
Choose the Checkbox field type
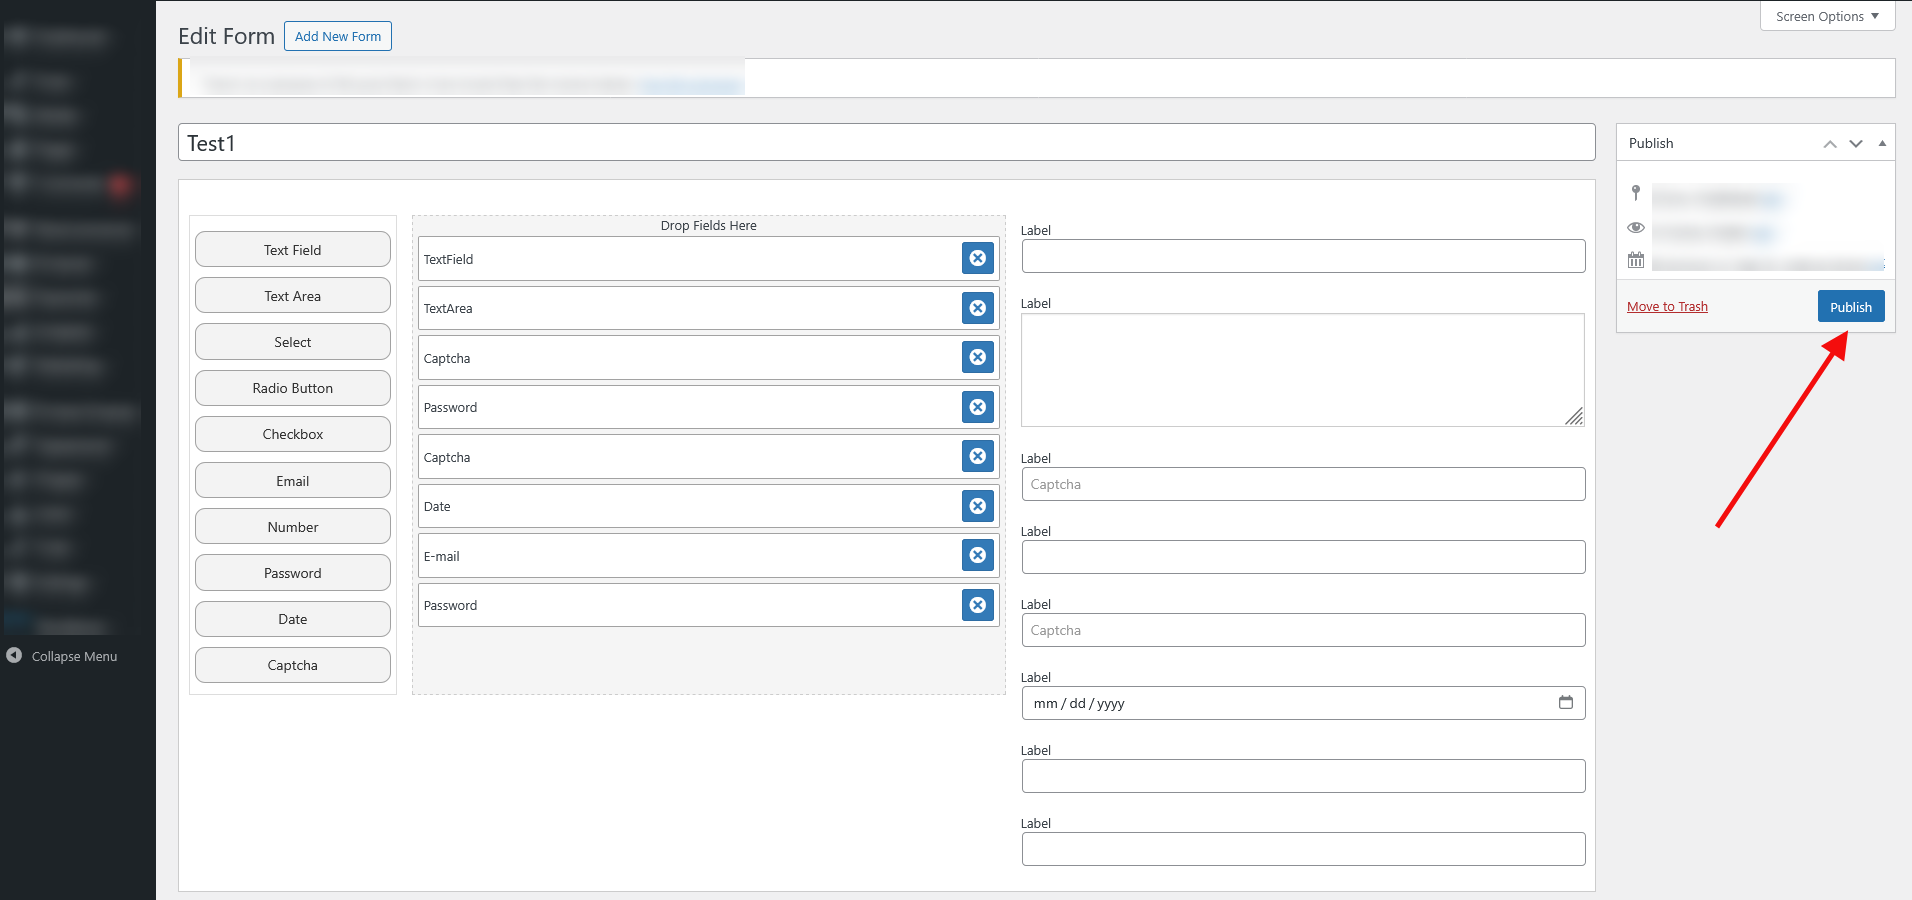[x=293, y=434]
